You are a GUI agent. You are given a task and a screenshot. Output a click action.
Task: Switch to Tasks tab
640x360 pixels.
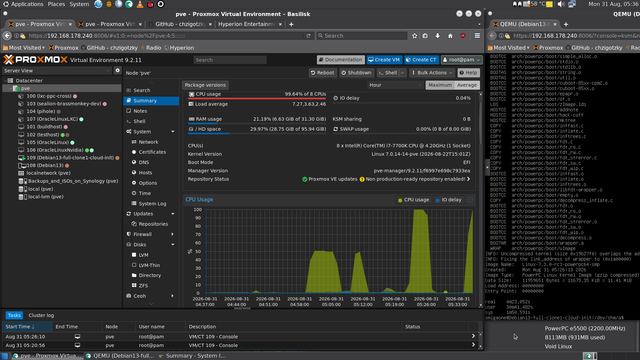point(14,315)
